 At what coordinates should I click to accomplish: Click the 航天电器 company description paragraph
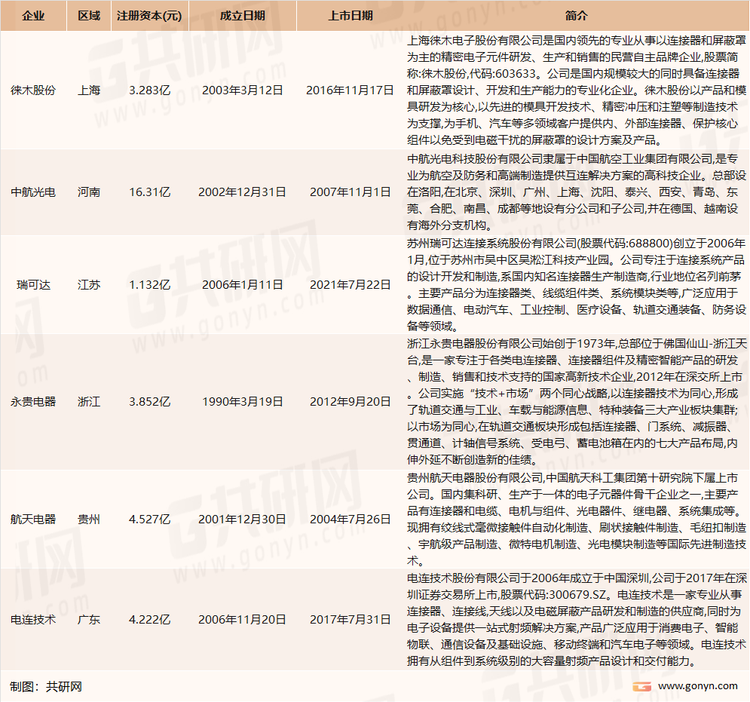[x=576, y=519]
